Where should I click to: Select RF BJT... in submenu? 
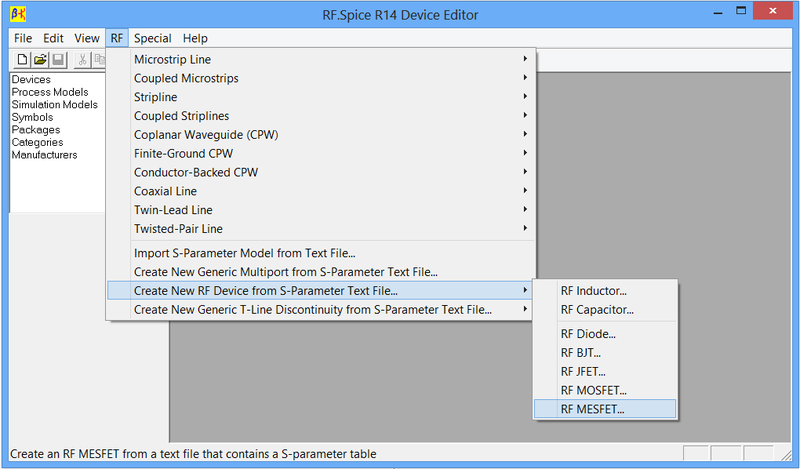[x=605, y=353]
